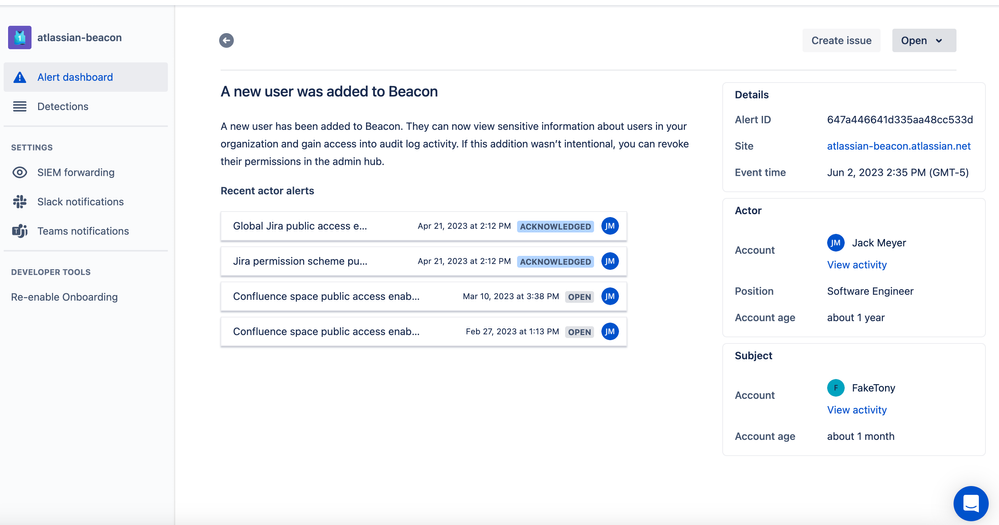
Task: Click the Alert ID value 647a446641d335aa48cc533d
Action: [900, 120]
